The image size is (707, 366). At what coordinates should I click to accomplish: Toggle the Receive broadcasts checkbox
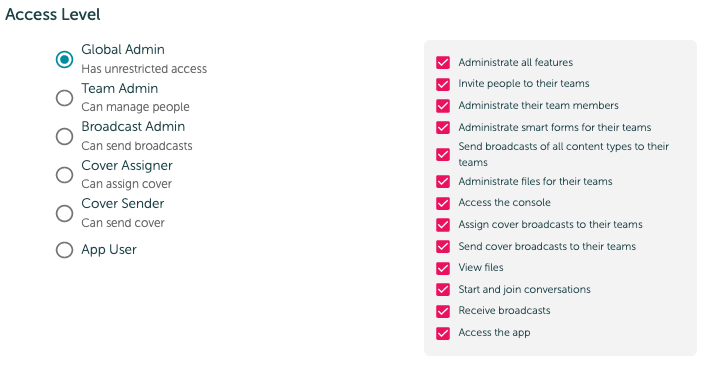[443, 311]
